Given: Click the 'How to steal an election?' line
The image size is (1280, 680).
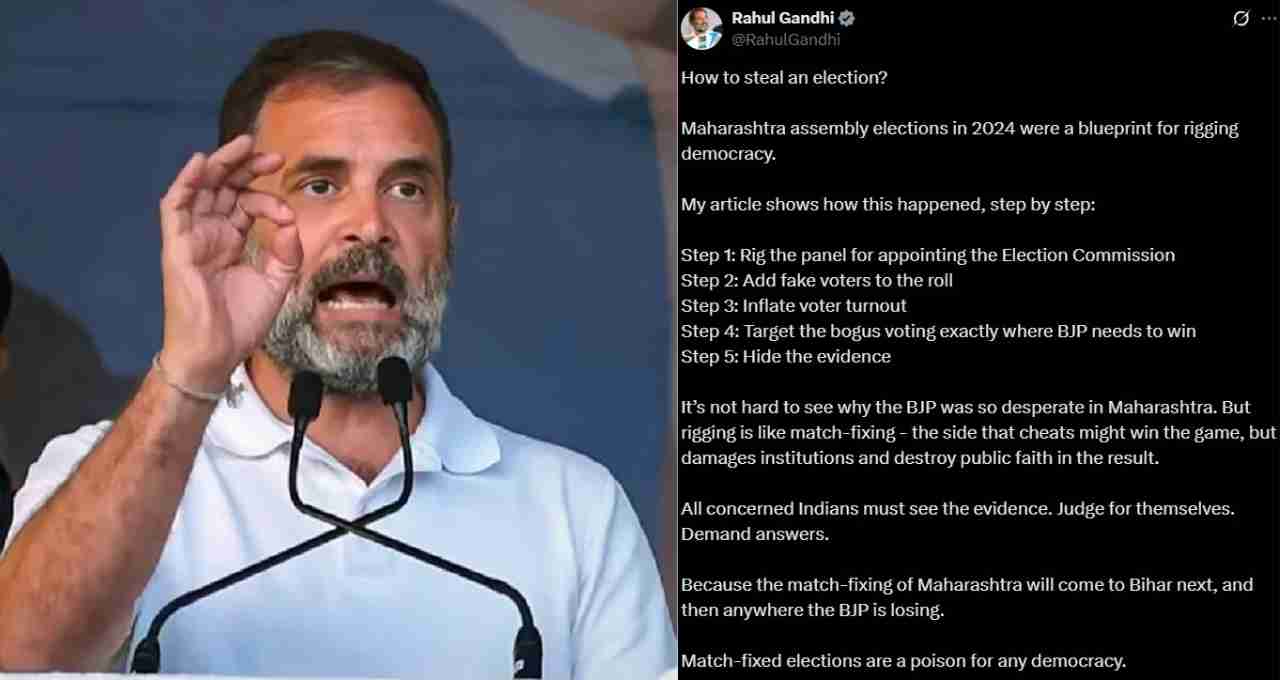Looking at the screenshot, I should pyautogui.click(x=784, y=77).
